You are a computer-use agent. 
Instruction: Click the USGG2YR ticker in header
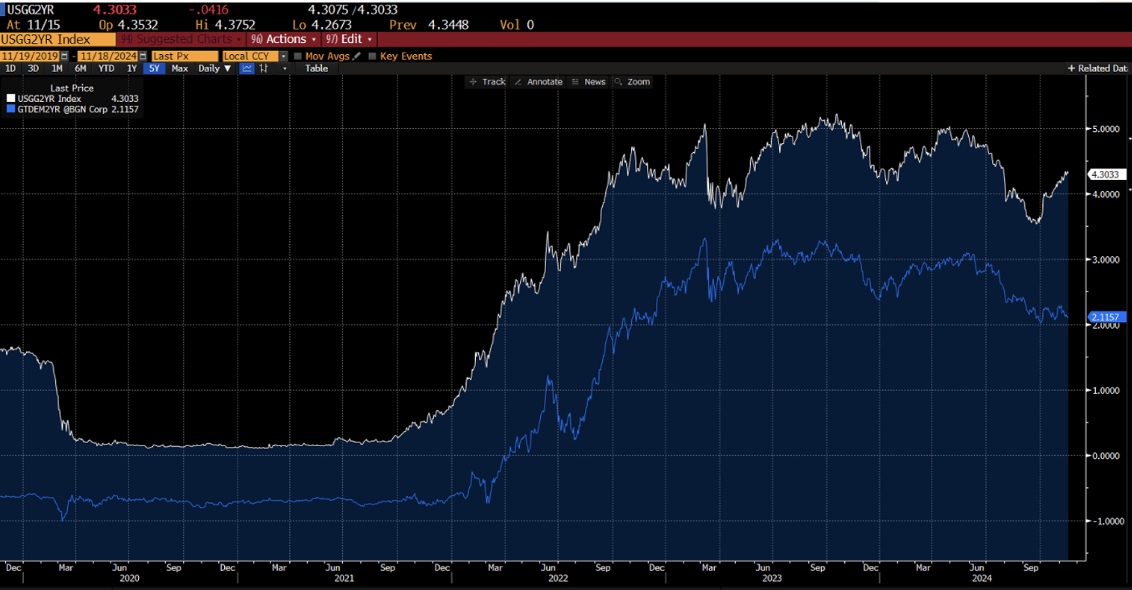(30, 10)
